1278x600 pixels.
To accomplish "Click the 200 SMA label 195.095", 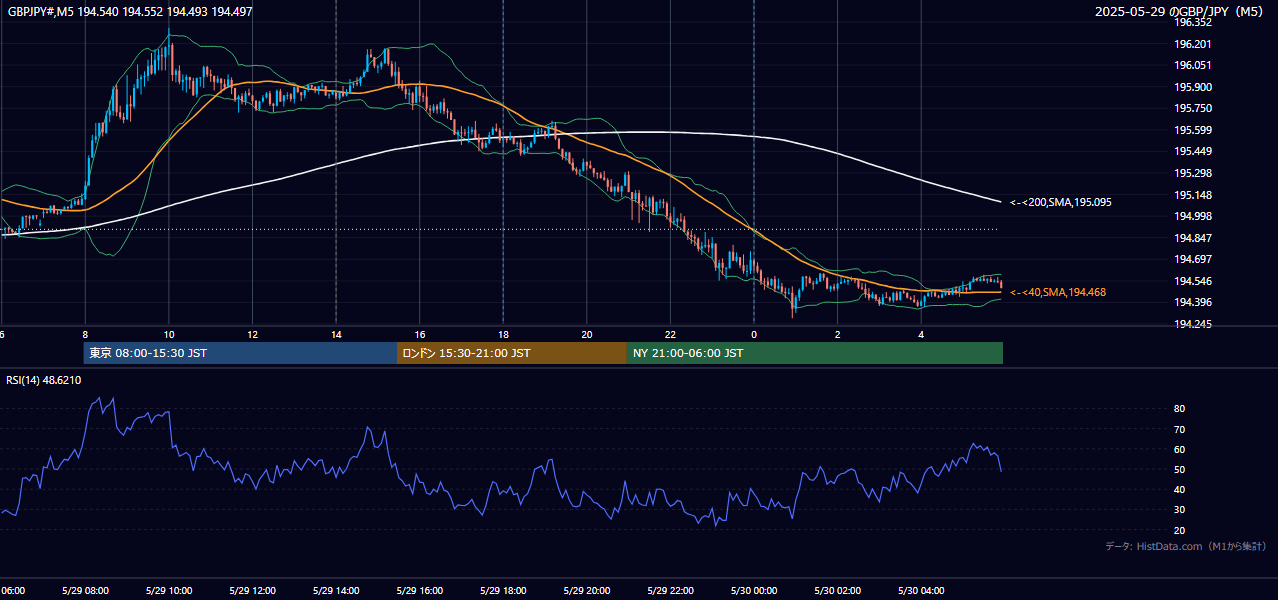I will pos(1061,202).
